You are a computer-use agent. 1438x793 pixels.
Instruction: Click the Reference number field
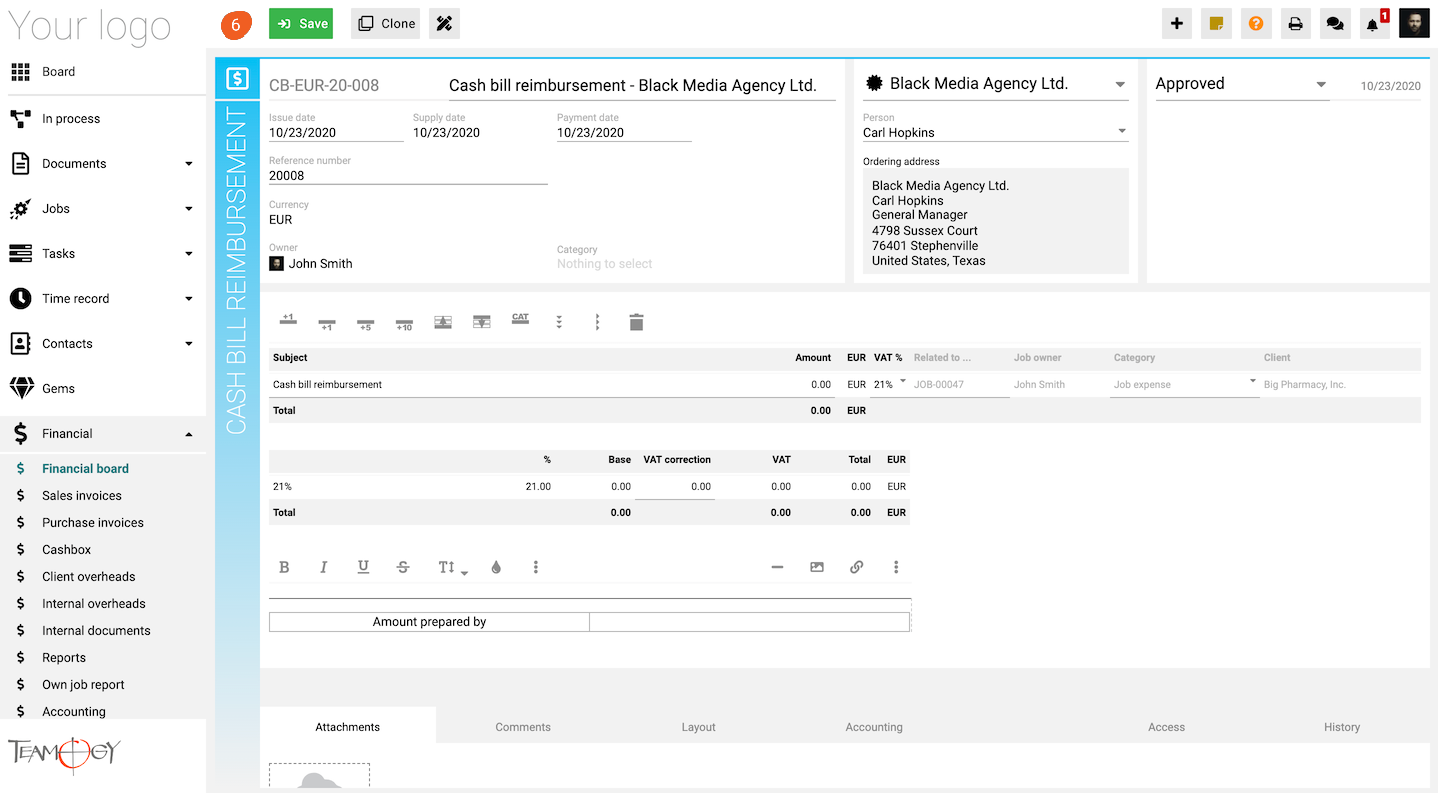tap(407, 176)
